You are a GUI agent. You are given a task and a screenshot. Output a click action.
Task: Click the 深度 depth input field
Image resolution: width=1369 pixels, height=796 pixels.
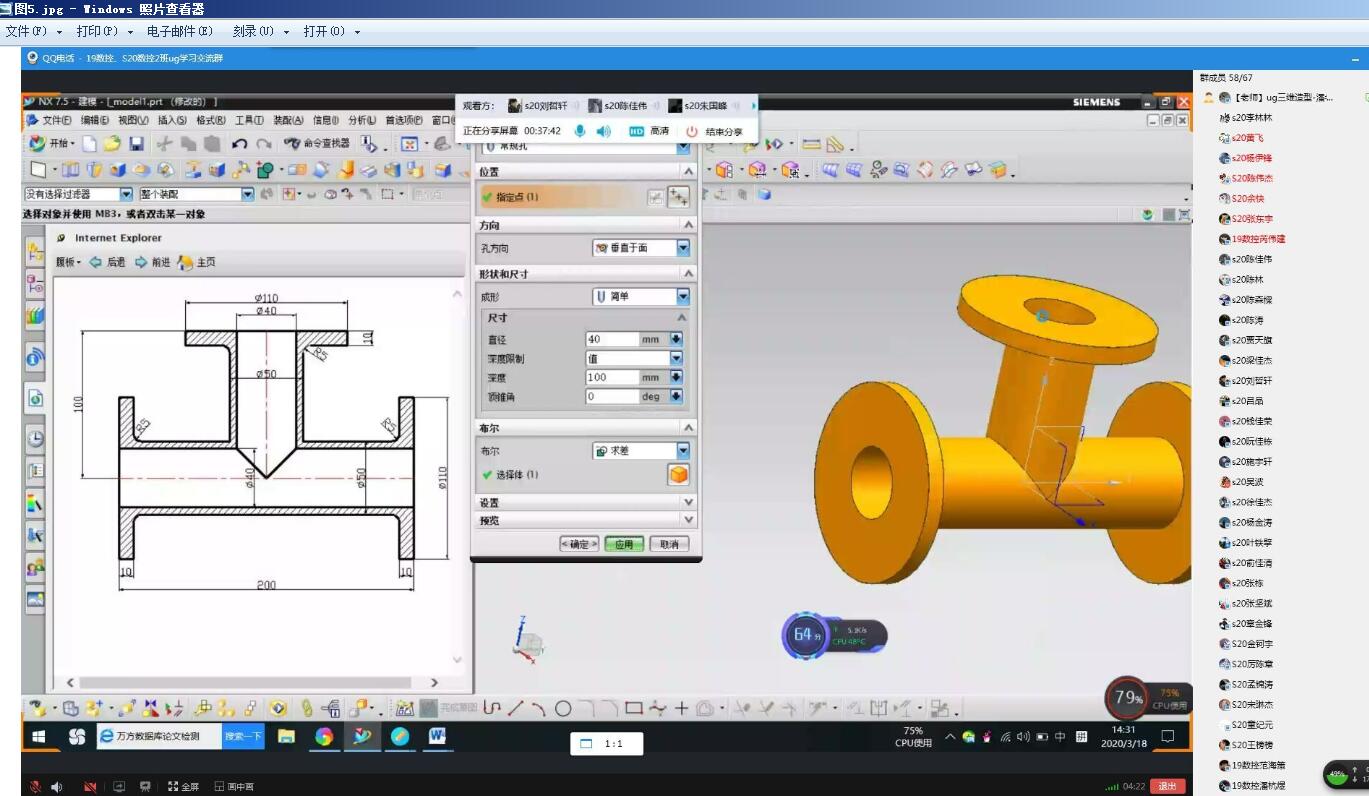(612, 378)
